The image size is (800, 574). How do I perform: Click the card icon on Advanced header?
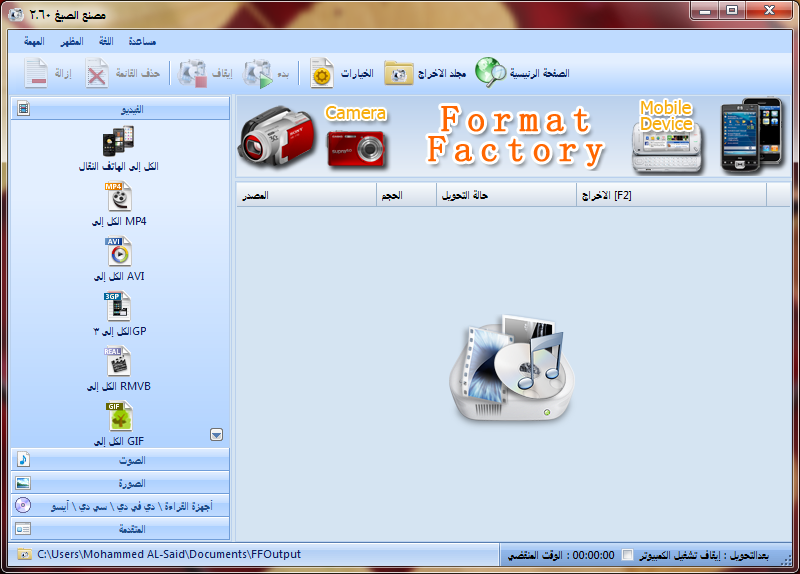(x=23, y=529)
